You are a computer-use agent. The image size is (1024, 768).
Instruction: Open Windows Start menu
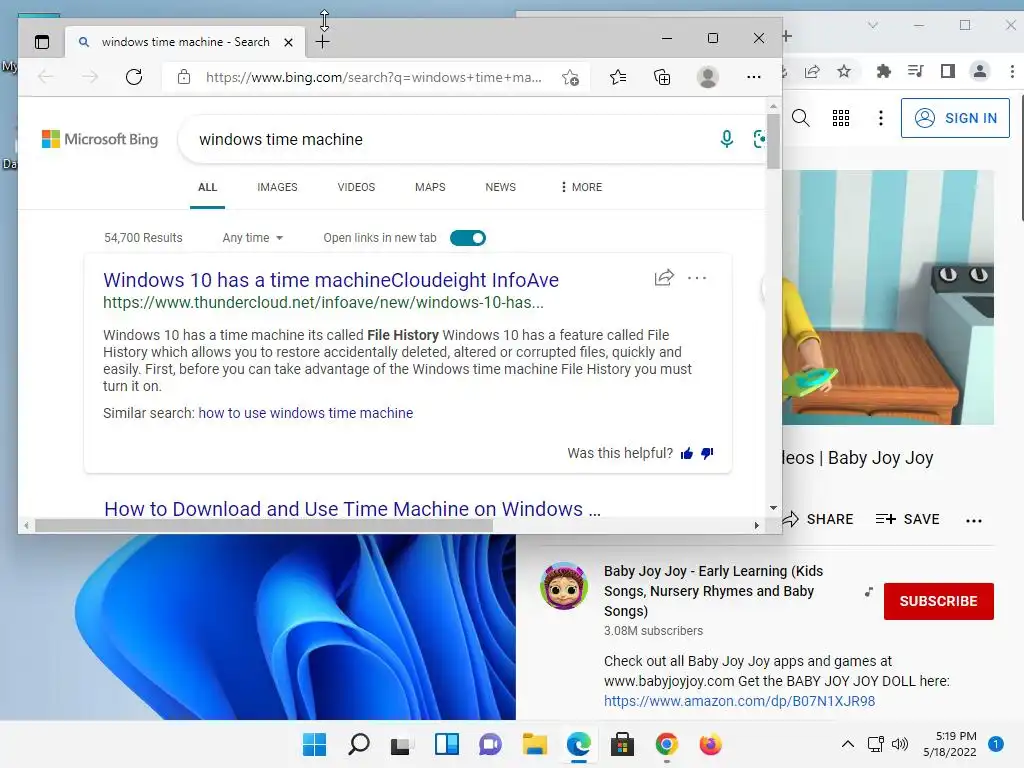tap(314, 744)
